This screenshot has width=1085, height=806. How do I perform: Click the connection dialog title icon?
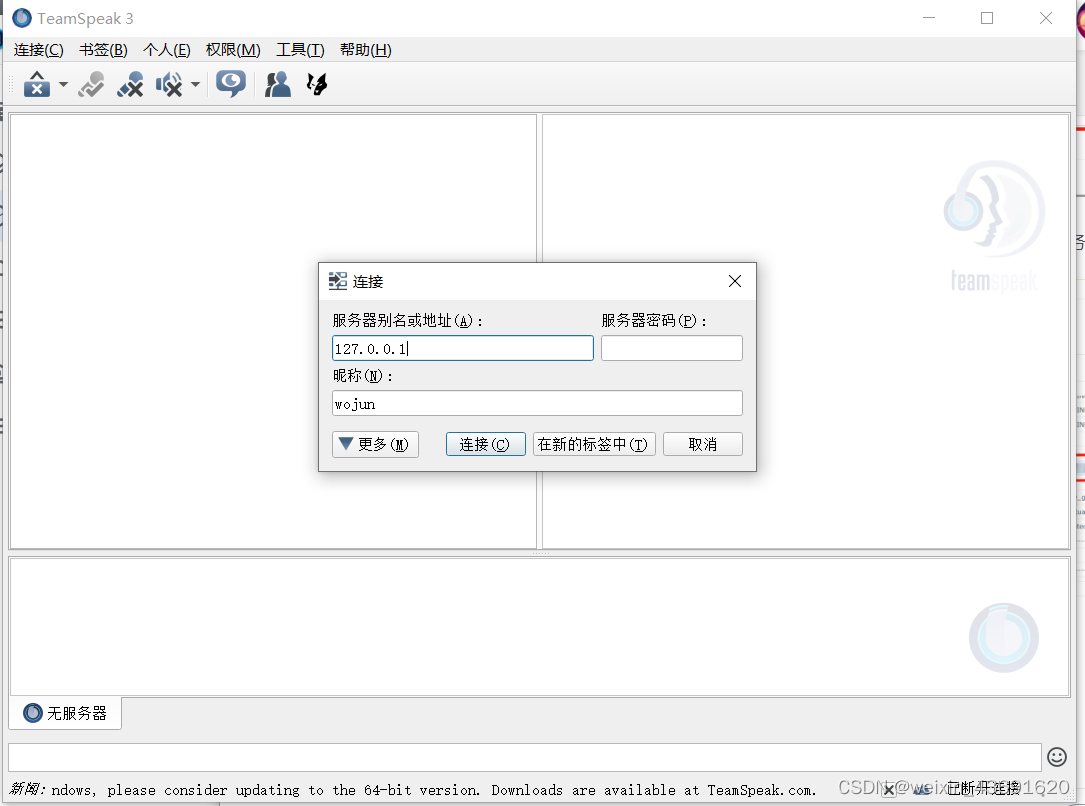click(x=338, y=281)
